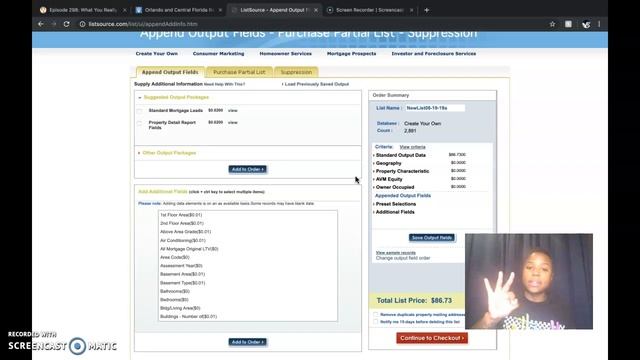Viewport: 640px width, 360px height.
Task: Bookmark this page with the star icon
Action: [x=552, y=24]
